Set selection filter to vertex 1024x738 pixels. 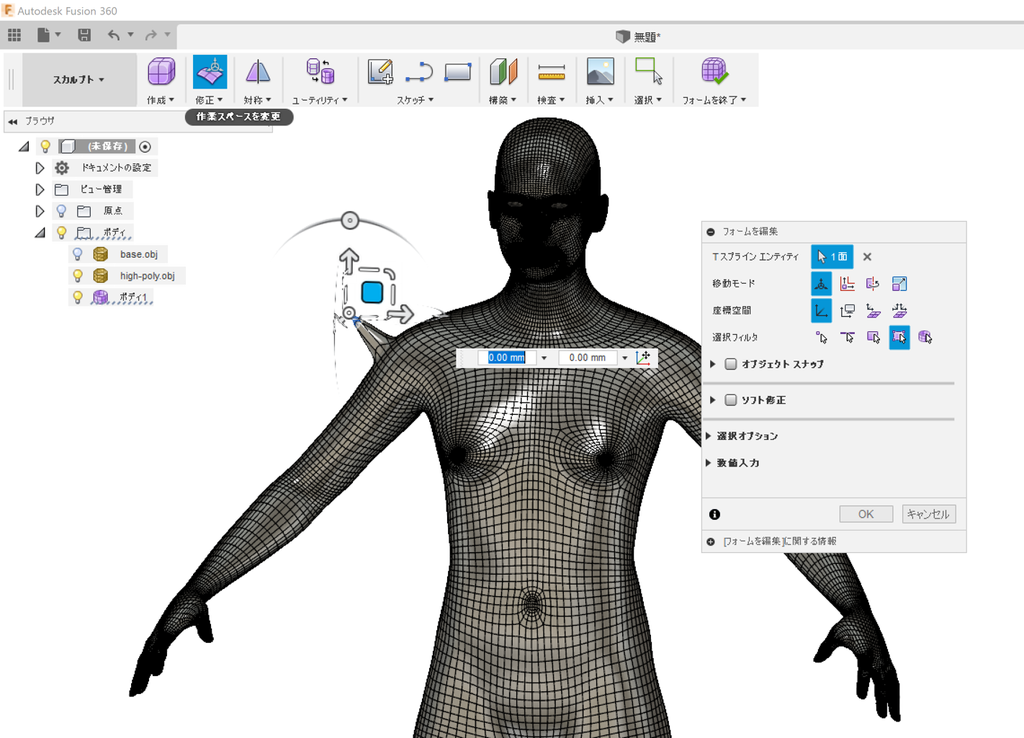pos(821,337)
